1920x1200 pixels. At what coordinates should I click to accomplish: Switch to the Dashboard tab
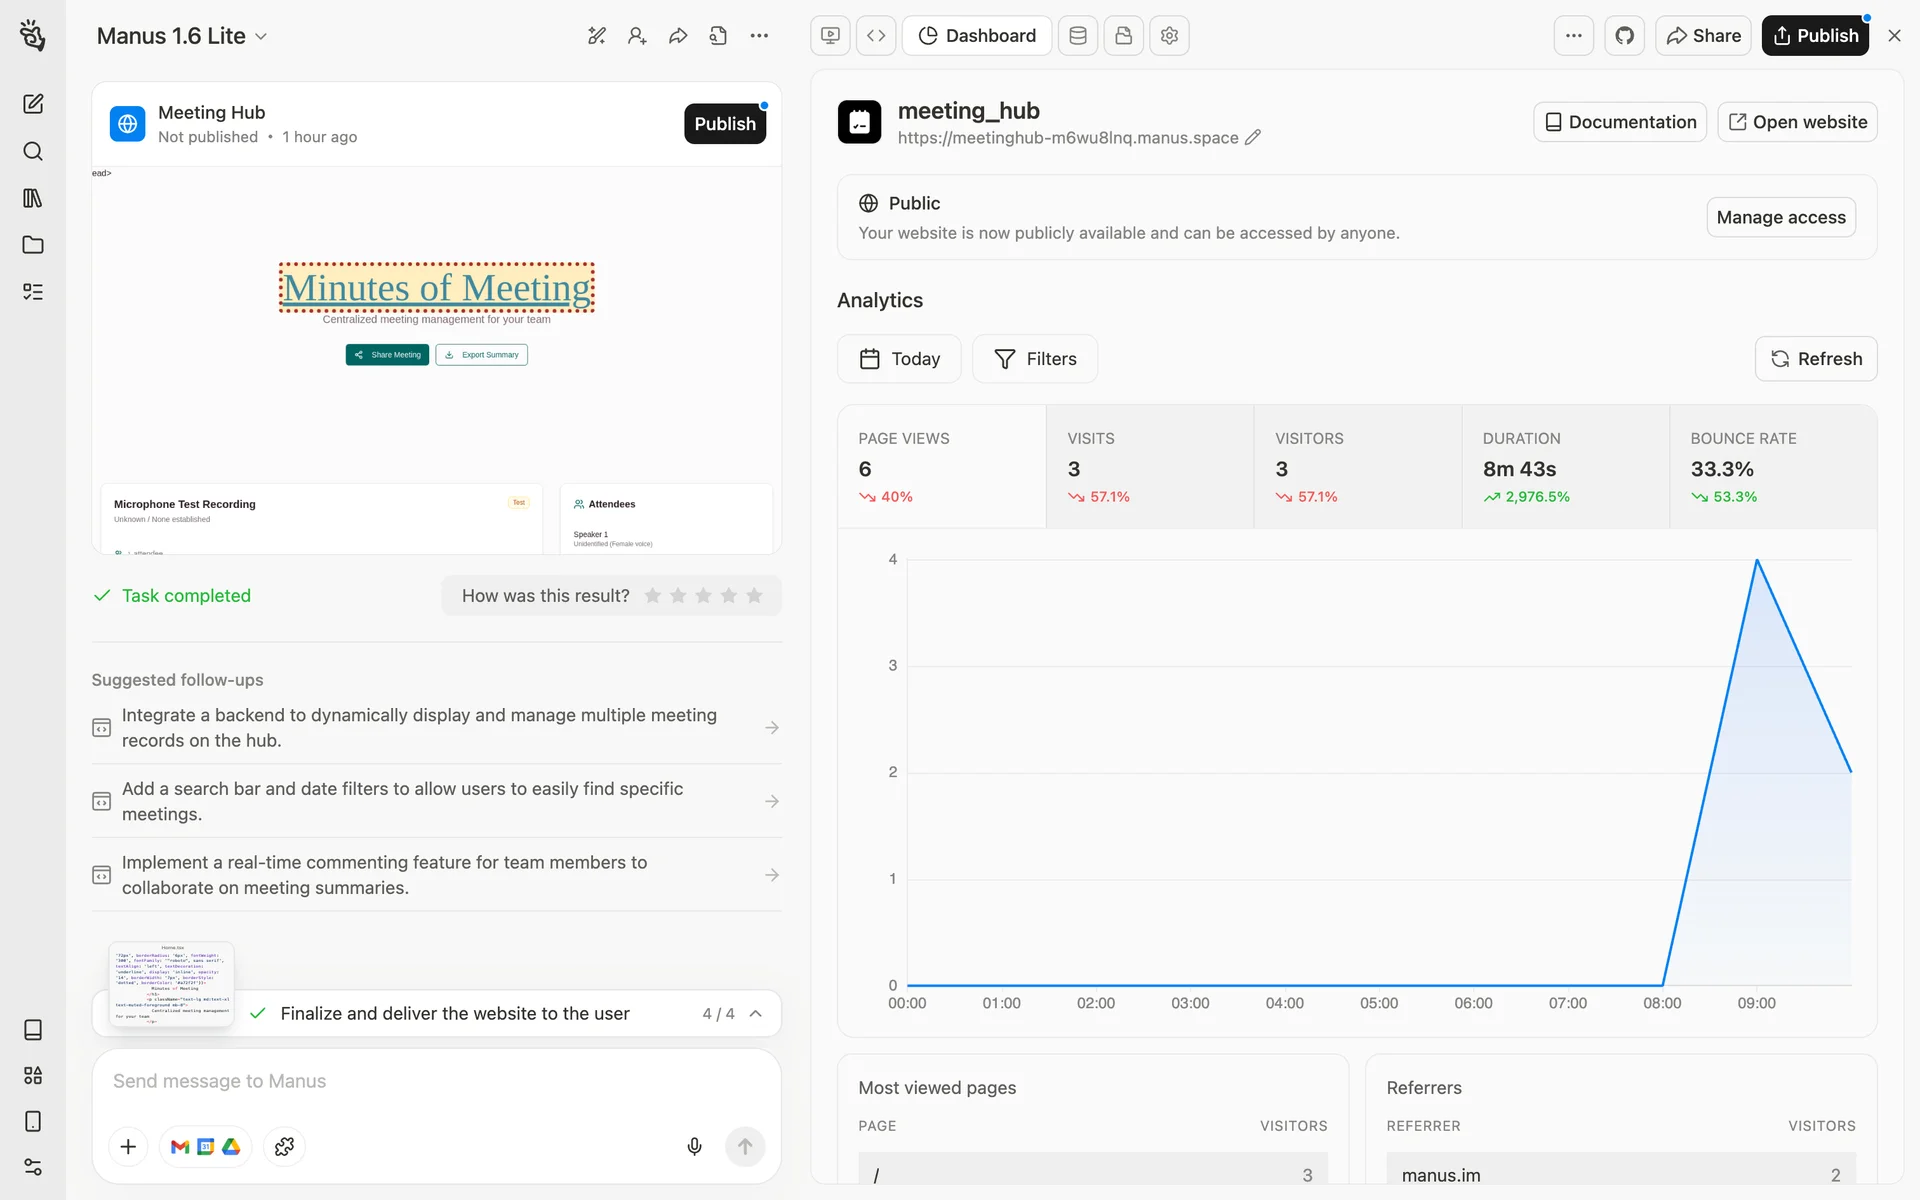[x=977, y=36]
